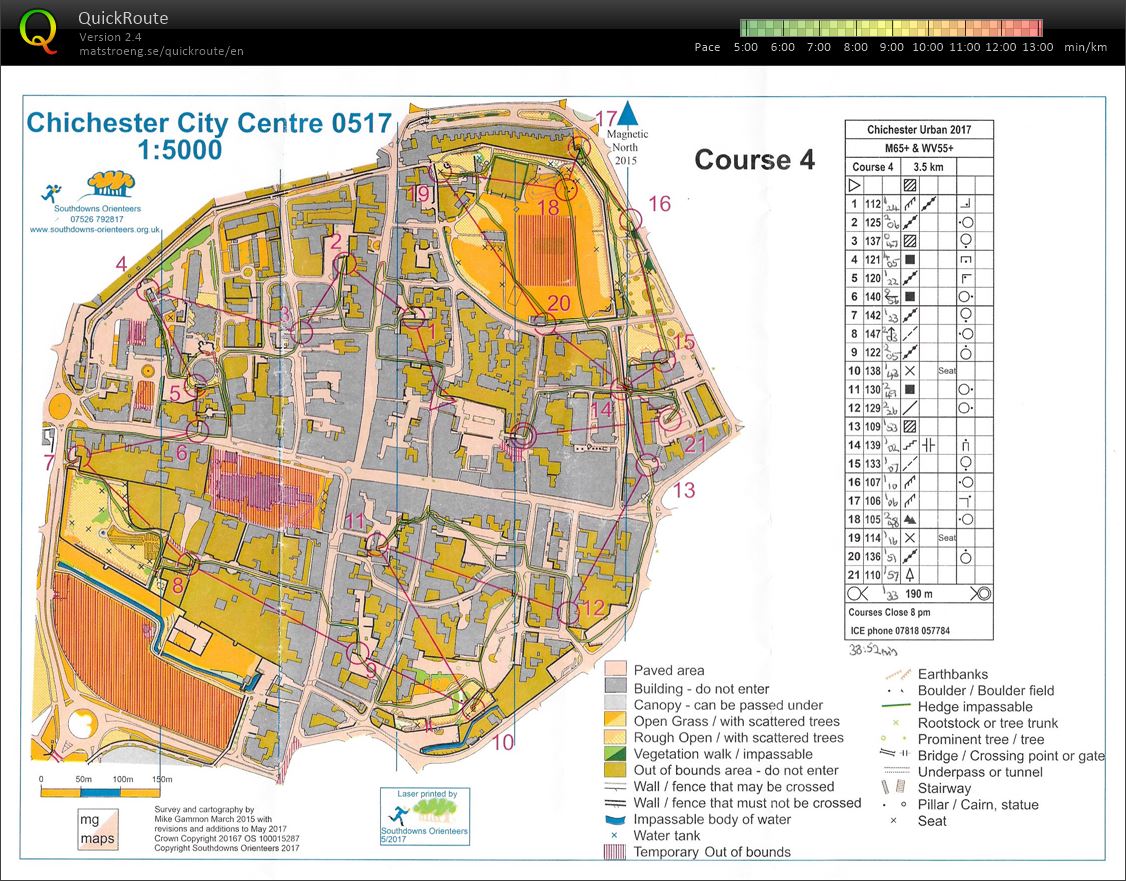The height and width of the screenshot is (881, 1126).
Task: Open the matstroeng.se/quickroute/en link
Action: coord(162,51)
